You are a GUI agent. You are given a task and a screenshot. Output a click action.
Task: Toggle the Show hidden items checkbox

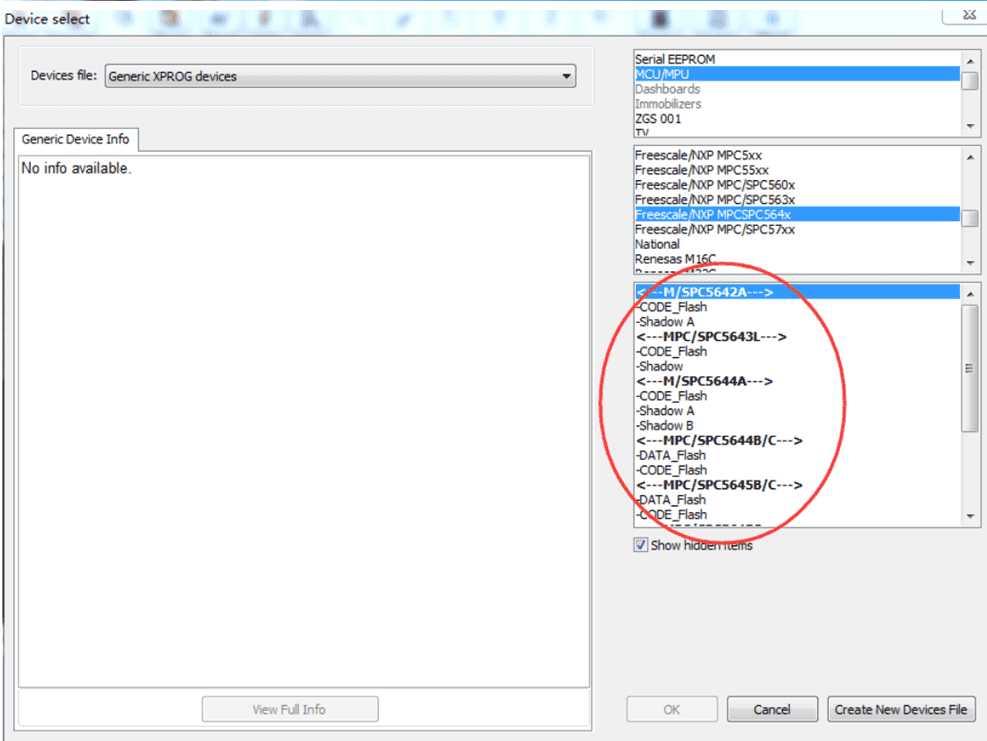(641, 545)
